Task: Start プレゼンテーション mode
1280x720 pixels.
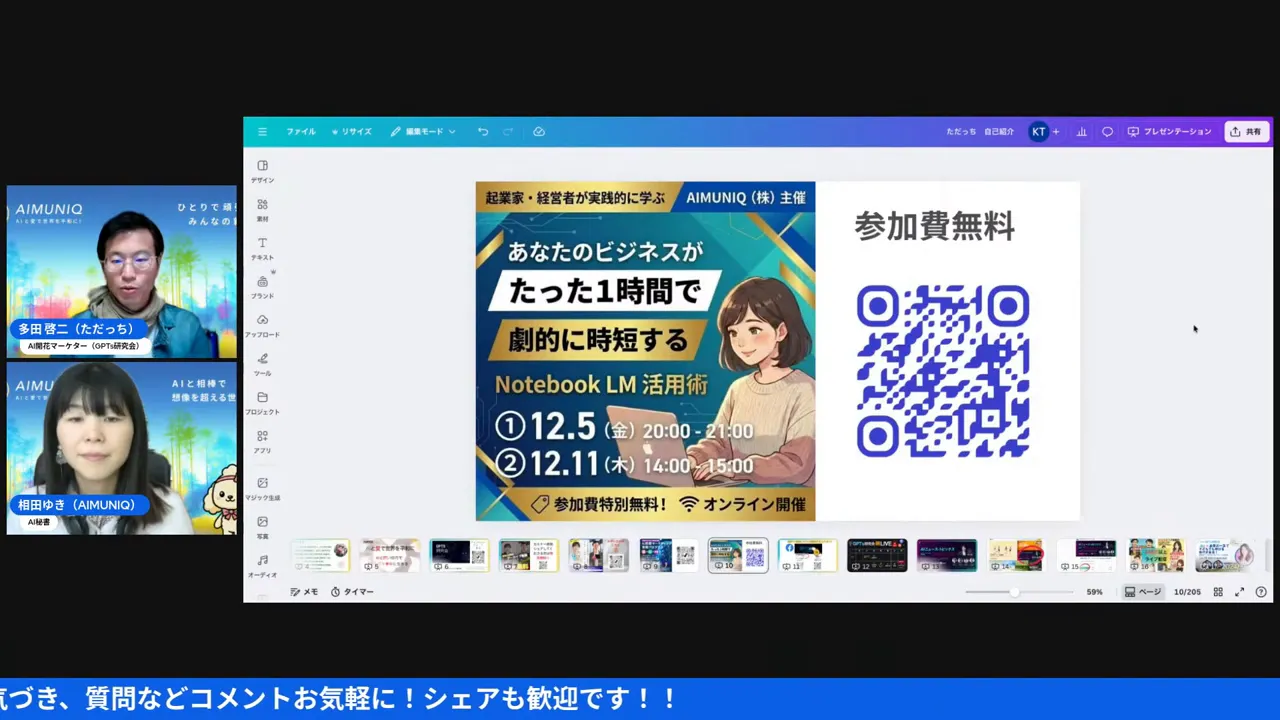Action: click(x=1170, y=131)
